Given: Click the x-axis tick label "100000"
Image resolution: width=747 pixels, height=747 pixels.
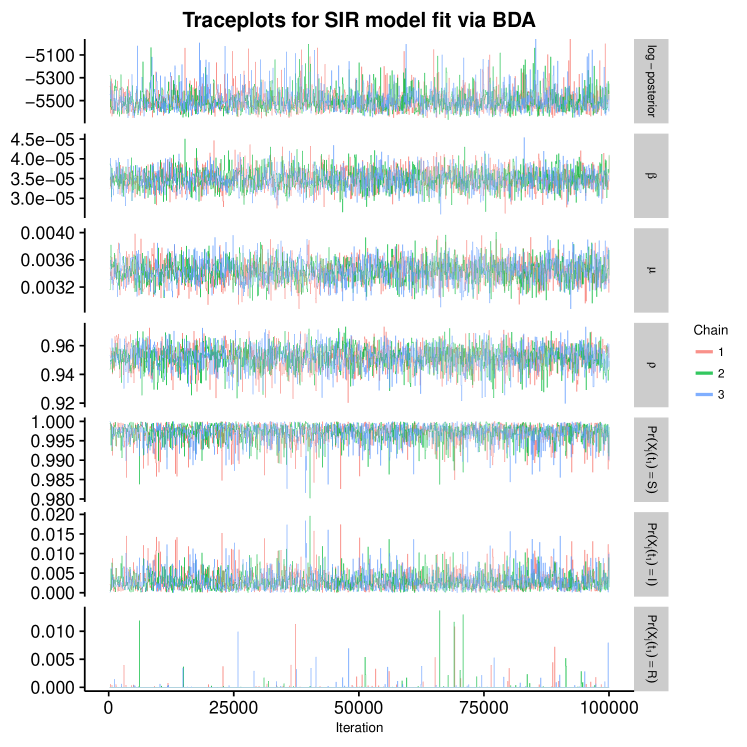Looking at the screenshot, I should [608, 708].
